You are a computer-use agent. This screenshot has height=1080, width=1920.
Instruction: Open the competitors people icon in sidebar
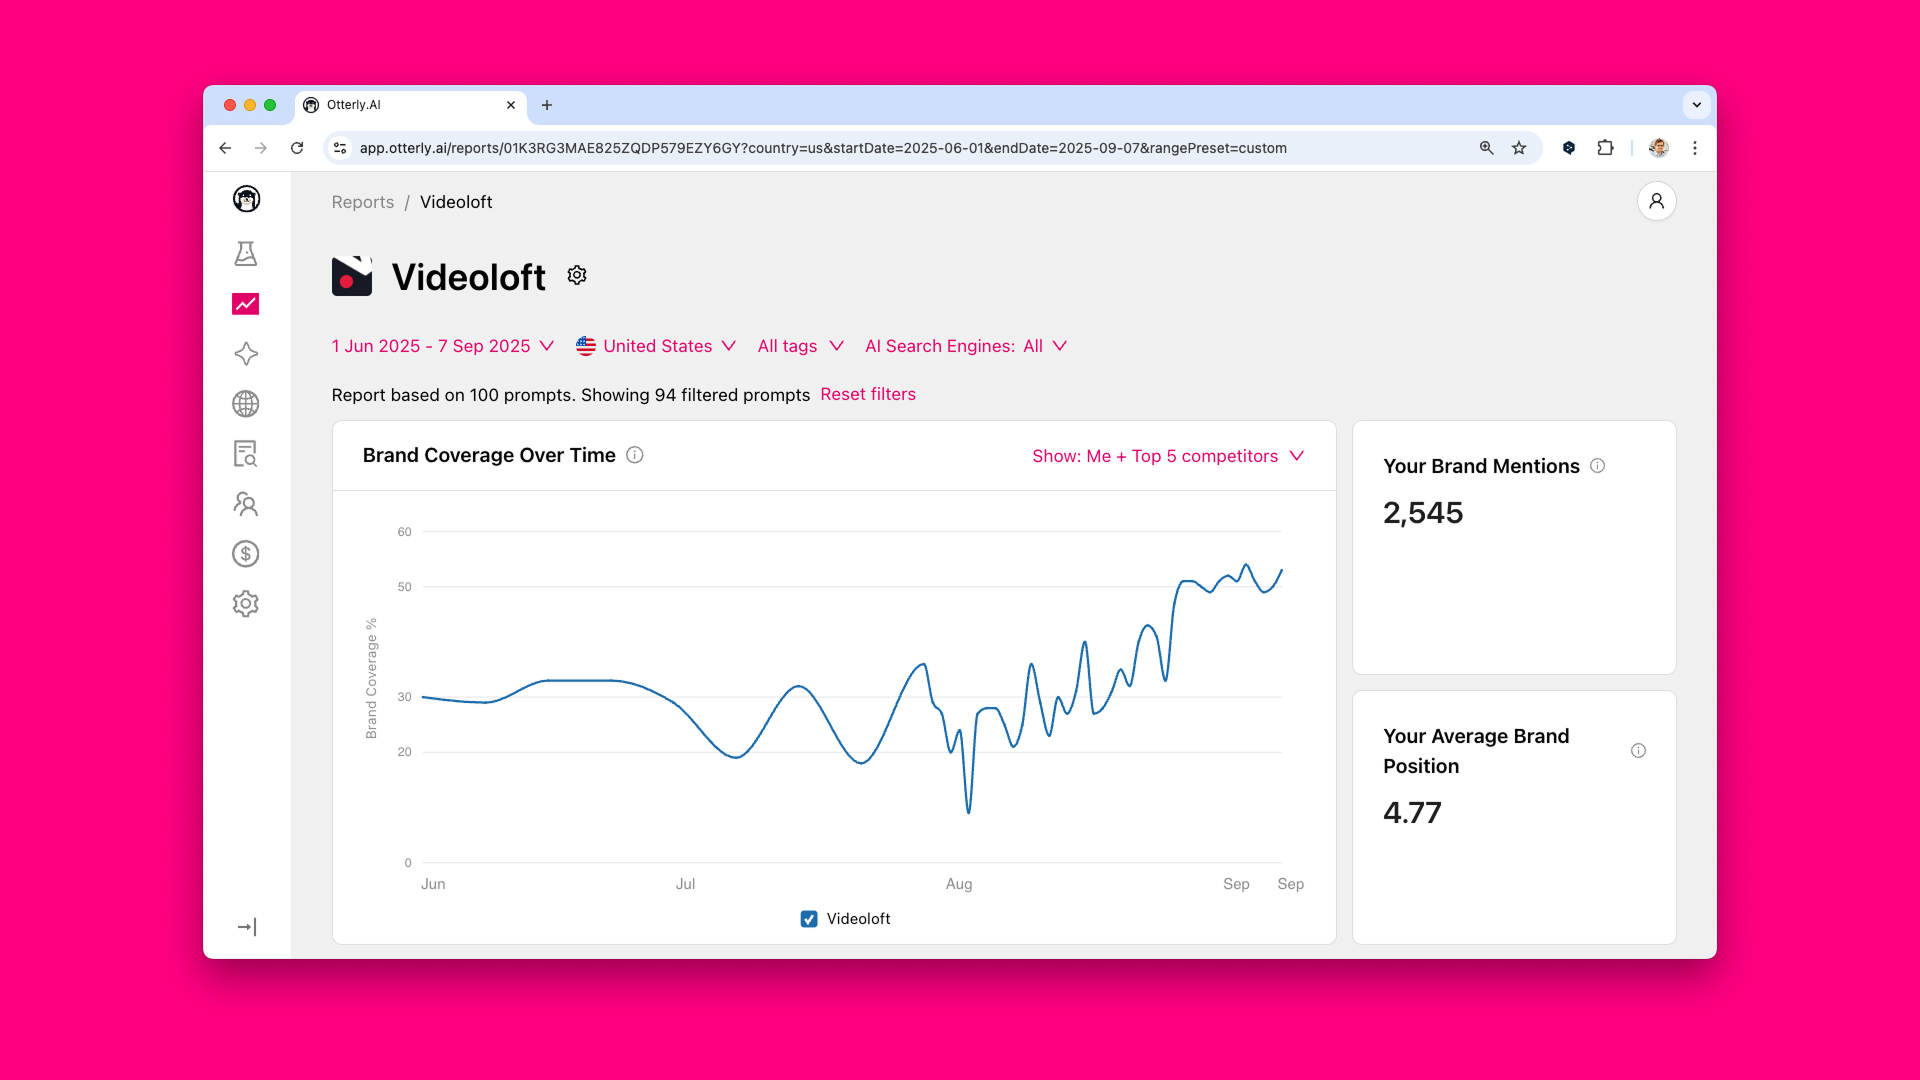[246, 504]
